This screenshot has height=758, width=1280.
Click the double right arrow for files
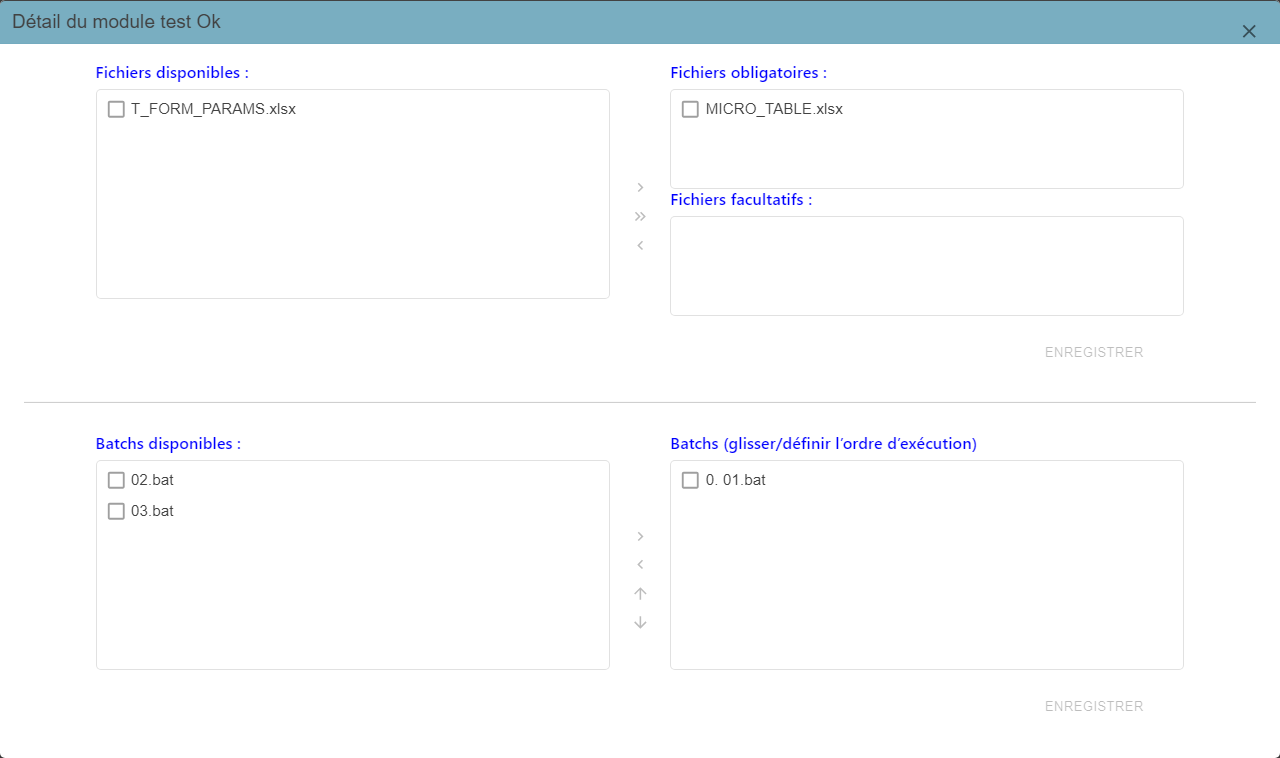pos(640,216)
